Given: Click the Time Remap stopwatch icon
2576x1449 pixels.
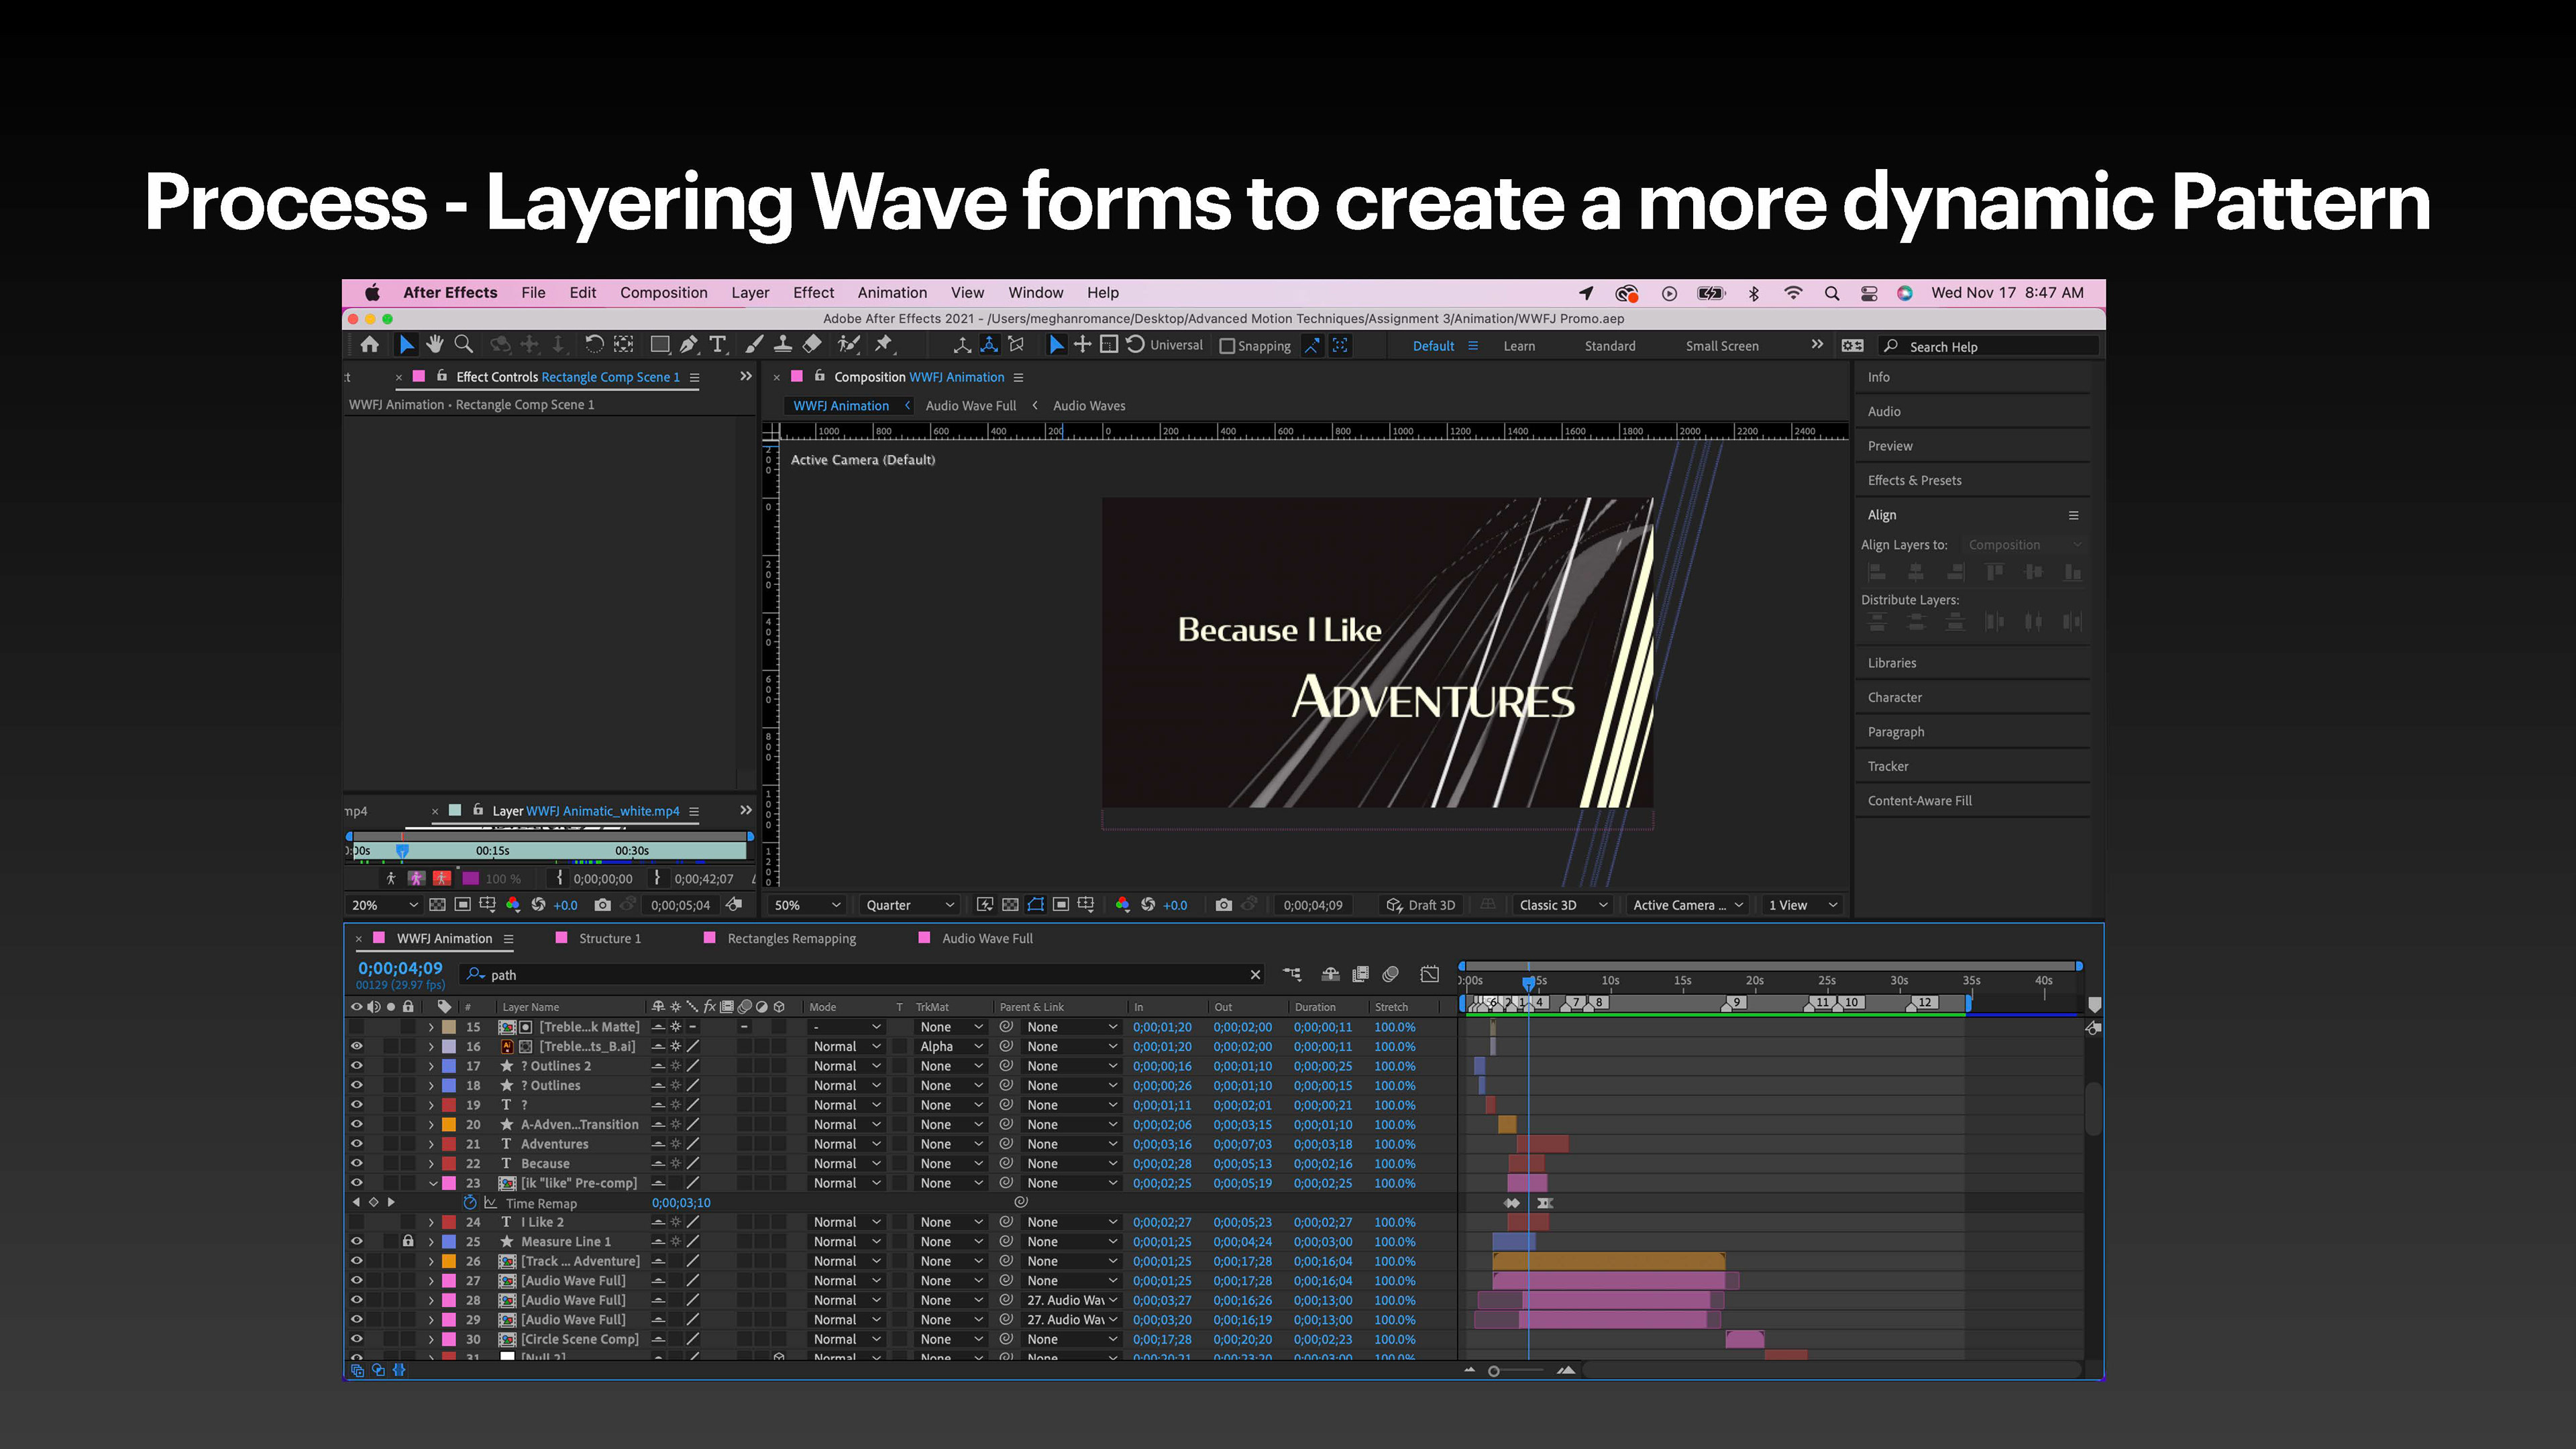Looking at the screenshot, I should coord(469,1203).
